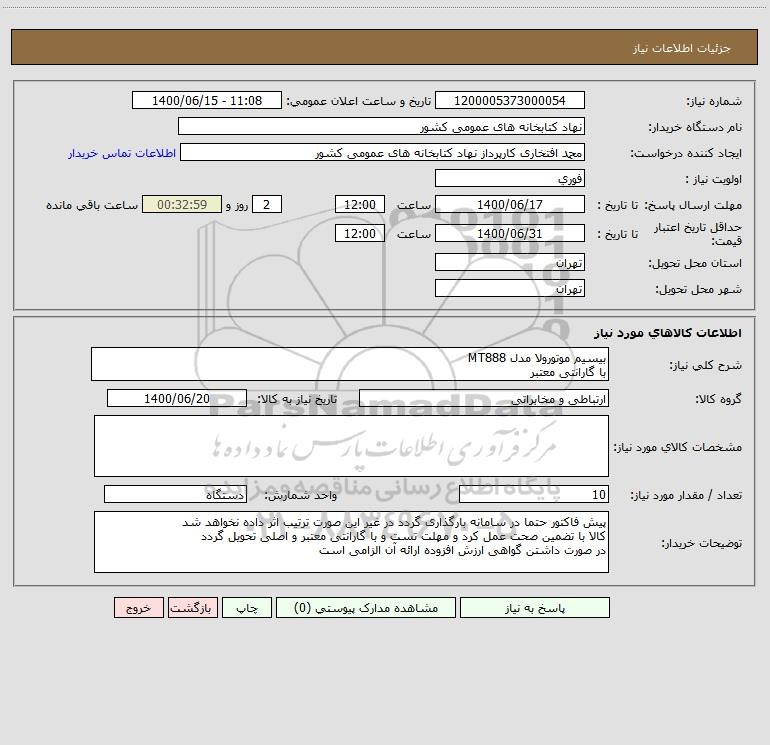Click the goods group field ارتباطی و مخابراتی
The height and width of the screenshot is (745, 770).
pyautogui.click(x=484, y=398)
